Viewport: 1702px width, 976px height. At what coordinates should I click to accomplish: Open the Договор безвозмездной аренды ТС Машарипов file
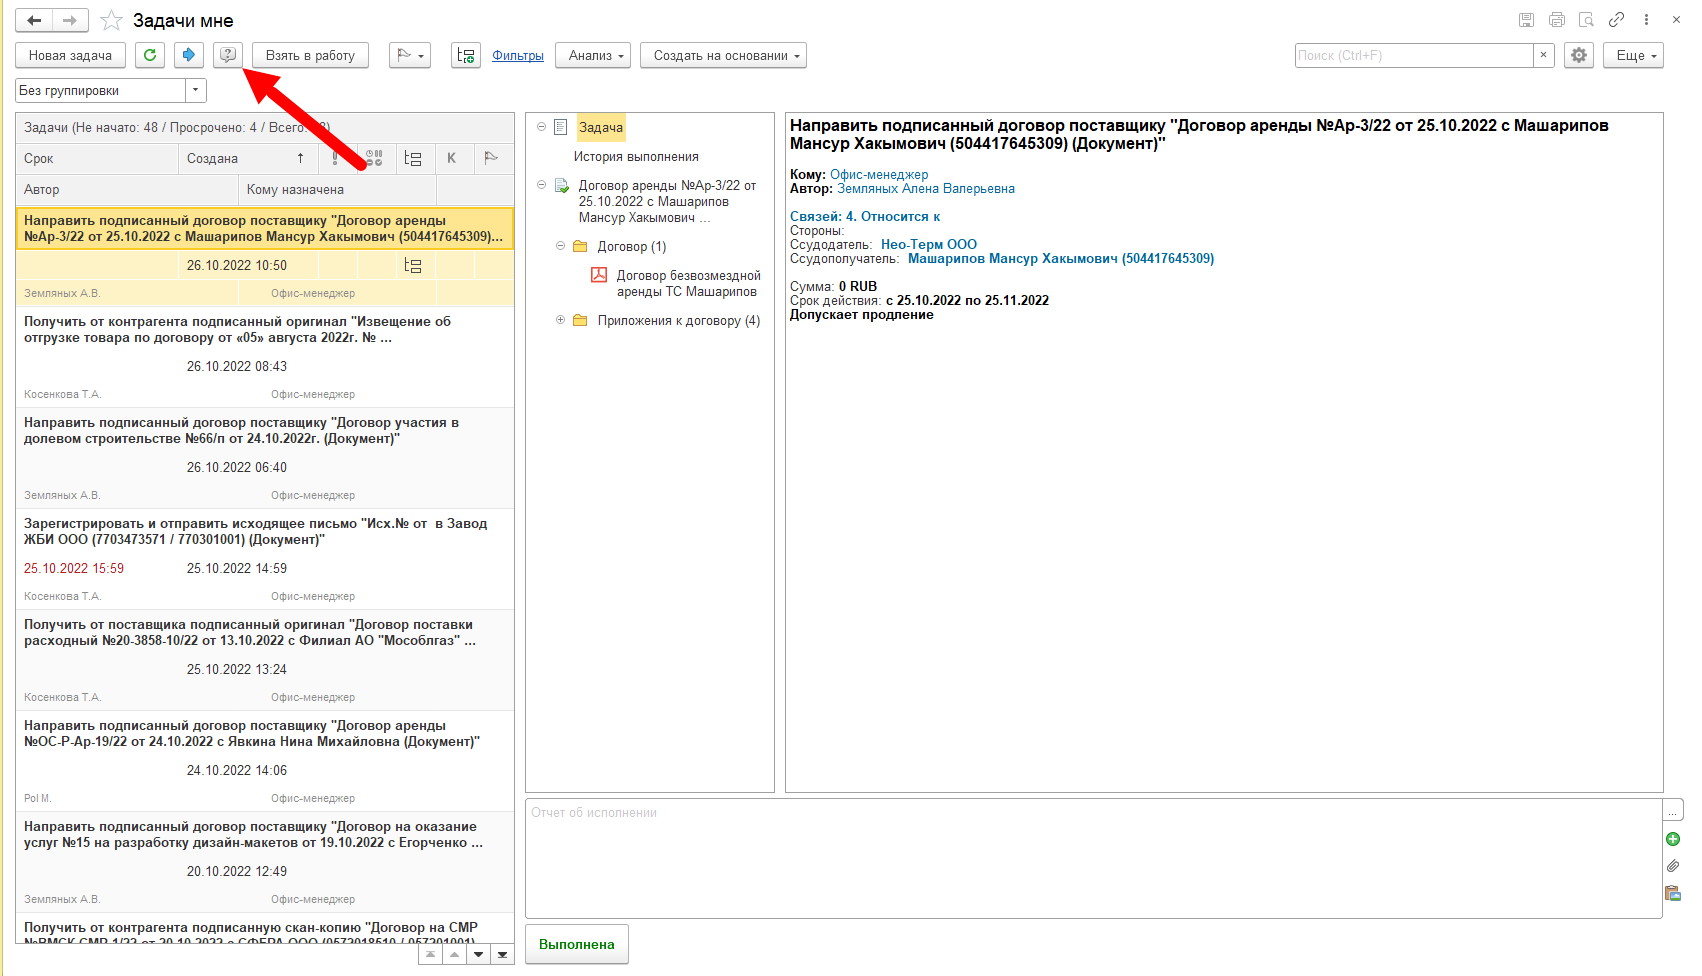click(688, 283)
